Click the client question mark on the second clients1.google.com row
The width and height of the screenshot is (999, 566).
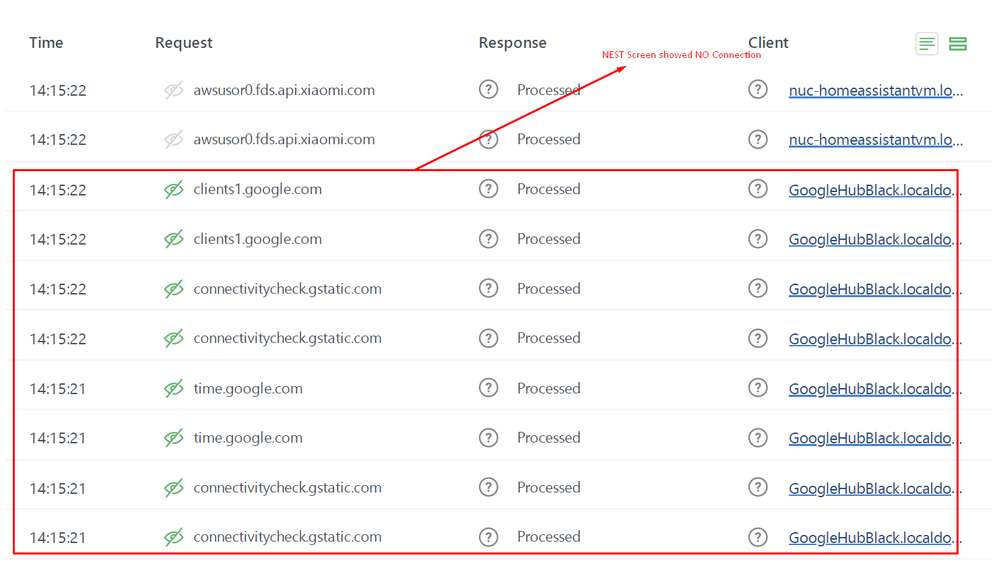758,239
